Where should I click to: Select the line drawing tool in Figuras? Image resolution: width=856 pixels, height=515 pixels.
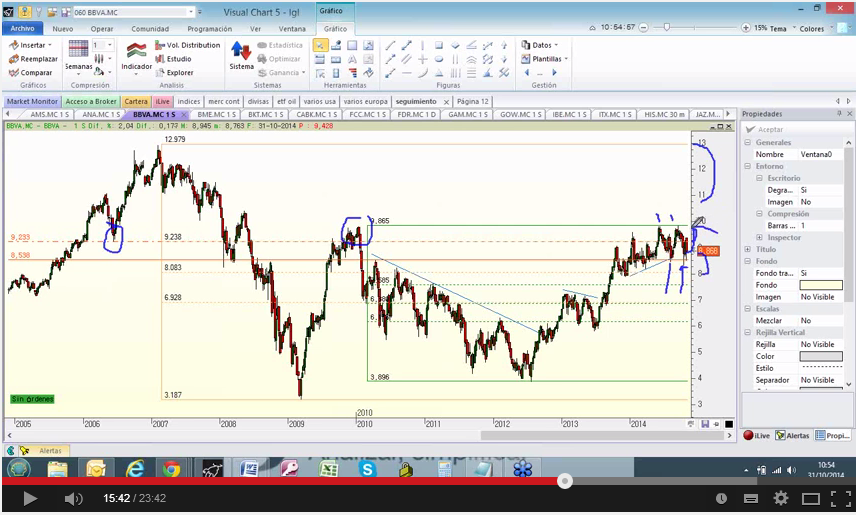pyautogui.click(x=390, y=45)
